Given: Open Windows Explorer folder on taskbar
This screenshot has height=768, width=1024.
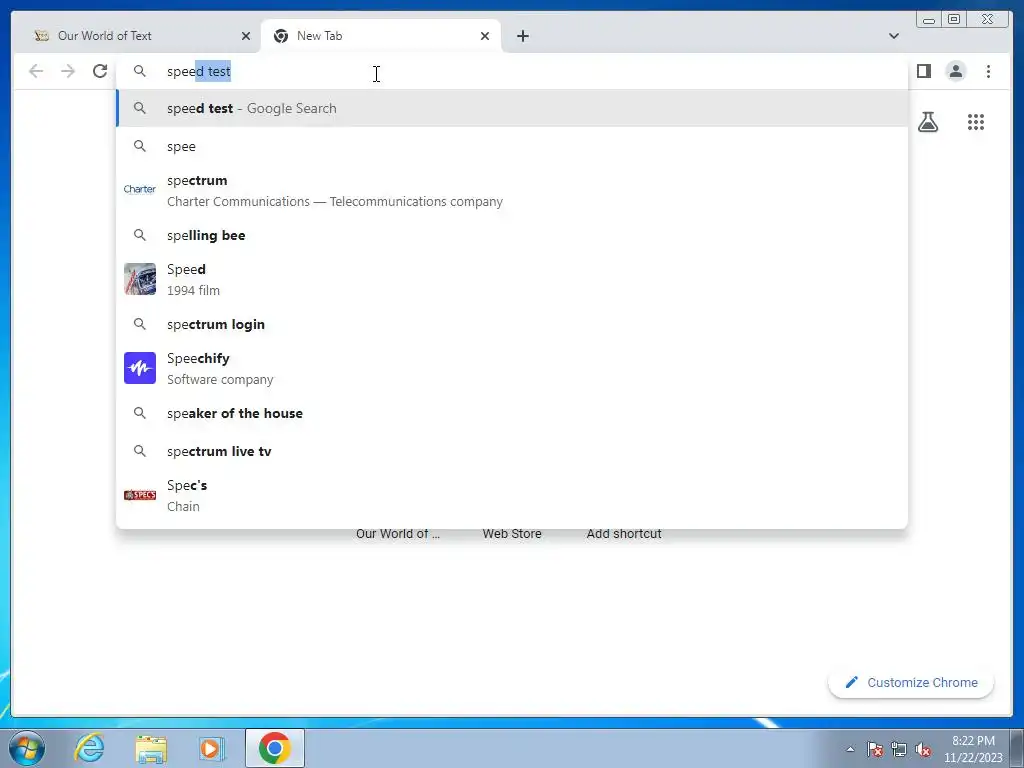Looking at the screenshot, I should [151, 748].
